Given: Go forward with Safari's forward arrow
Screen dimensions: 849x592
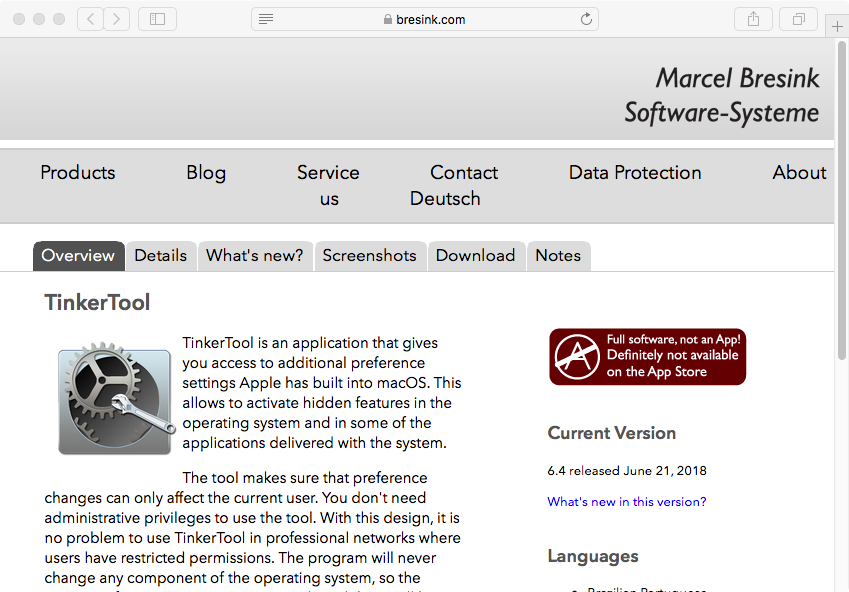Looking at the screenshot, I should coord(116,19).
